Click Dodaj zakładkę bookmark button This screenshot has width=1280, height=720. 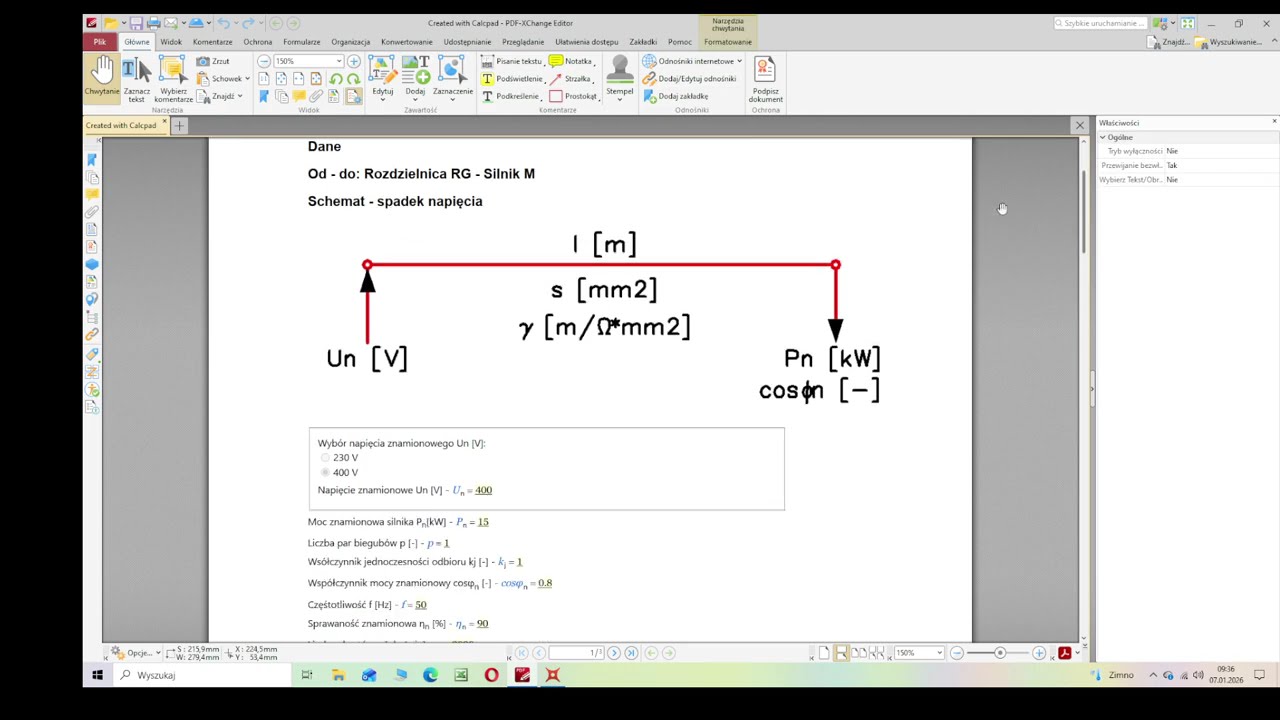click(x=675, y=96)
